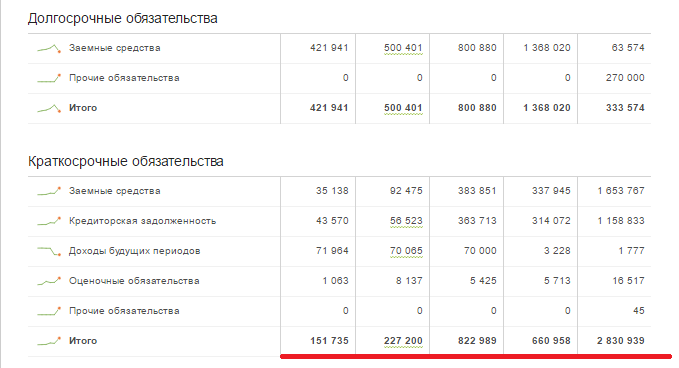
Task: Open the underlined bold total 500 401
Action: click(x=403, y=108)
